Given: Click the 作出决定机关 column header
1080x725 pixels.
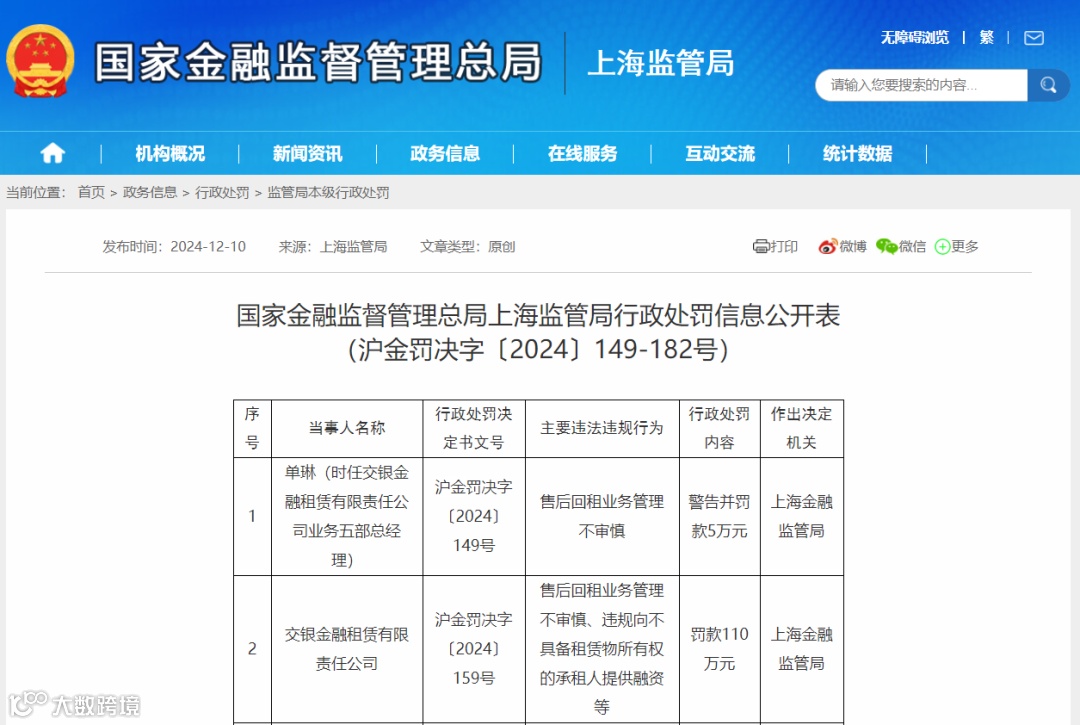Looking at the screenshot, I should (x=802, y=428).
